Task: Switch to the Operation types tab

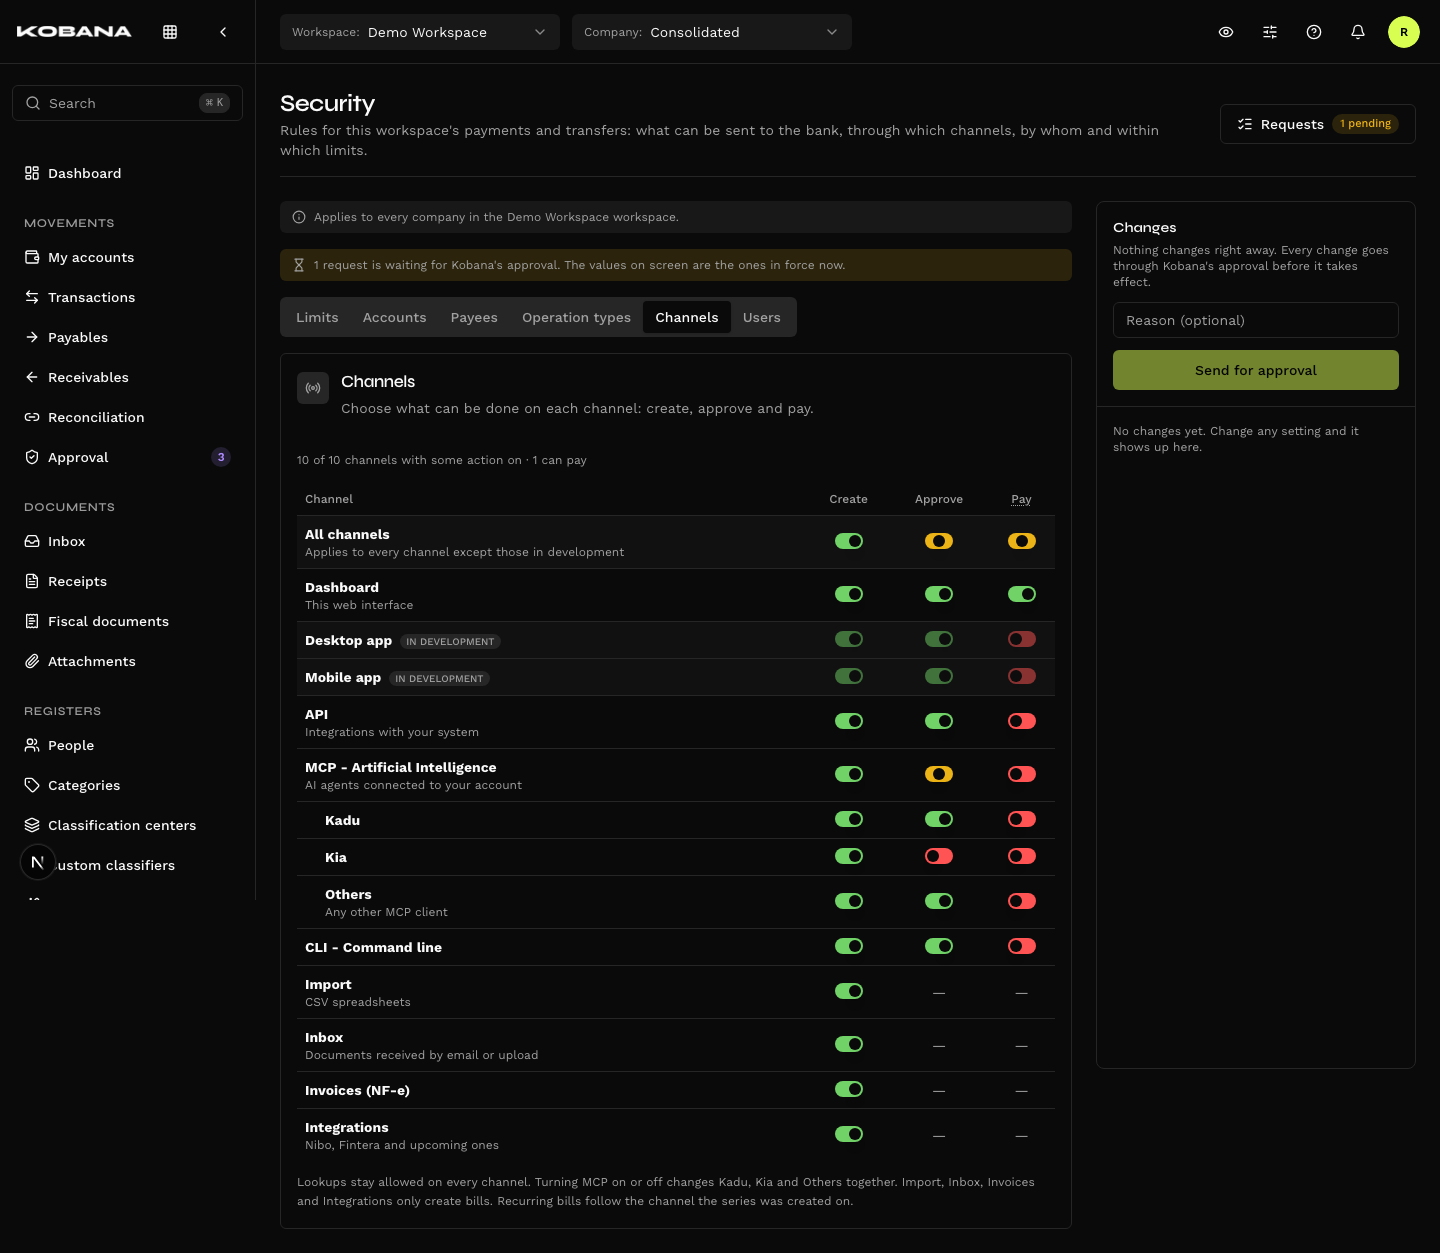Action: click(x=576, y=317)
